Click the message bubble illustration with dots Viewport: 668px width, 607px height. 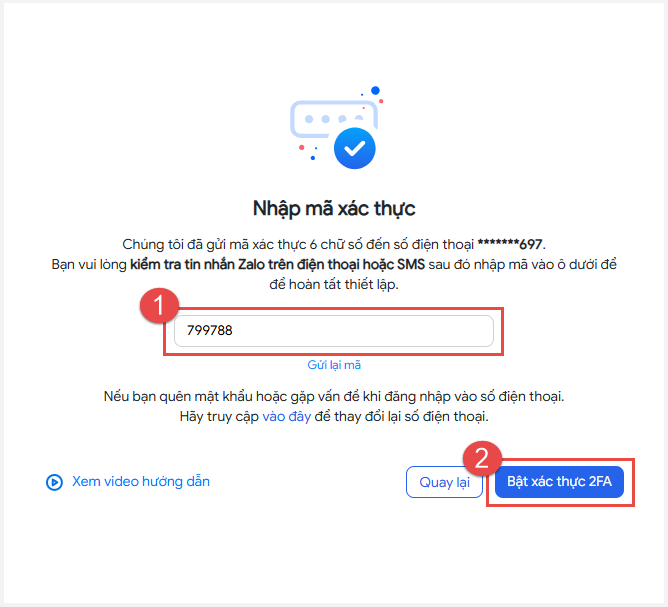click(334, 119)
